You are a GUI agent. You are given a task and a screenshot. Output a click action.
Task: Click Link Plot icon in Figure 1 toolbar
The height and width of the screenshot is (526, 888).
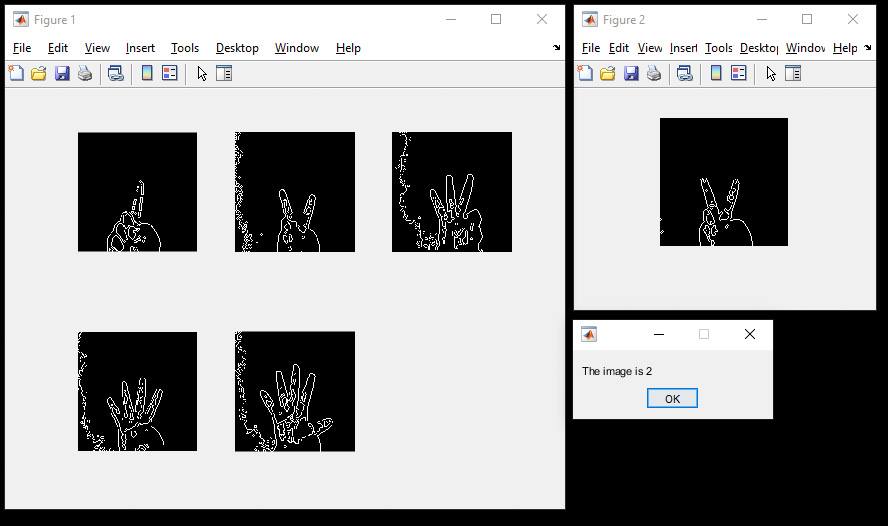point(116,73)
